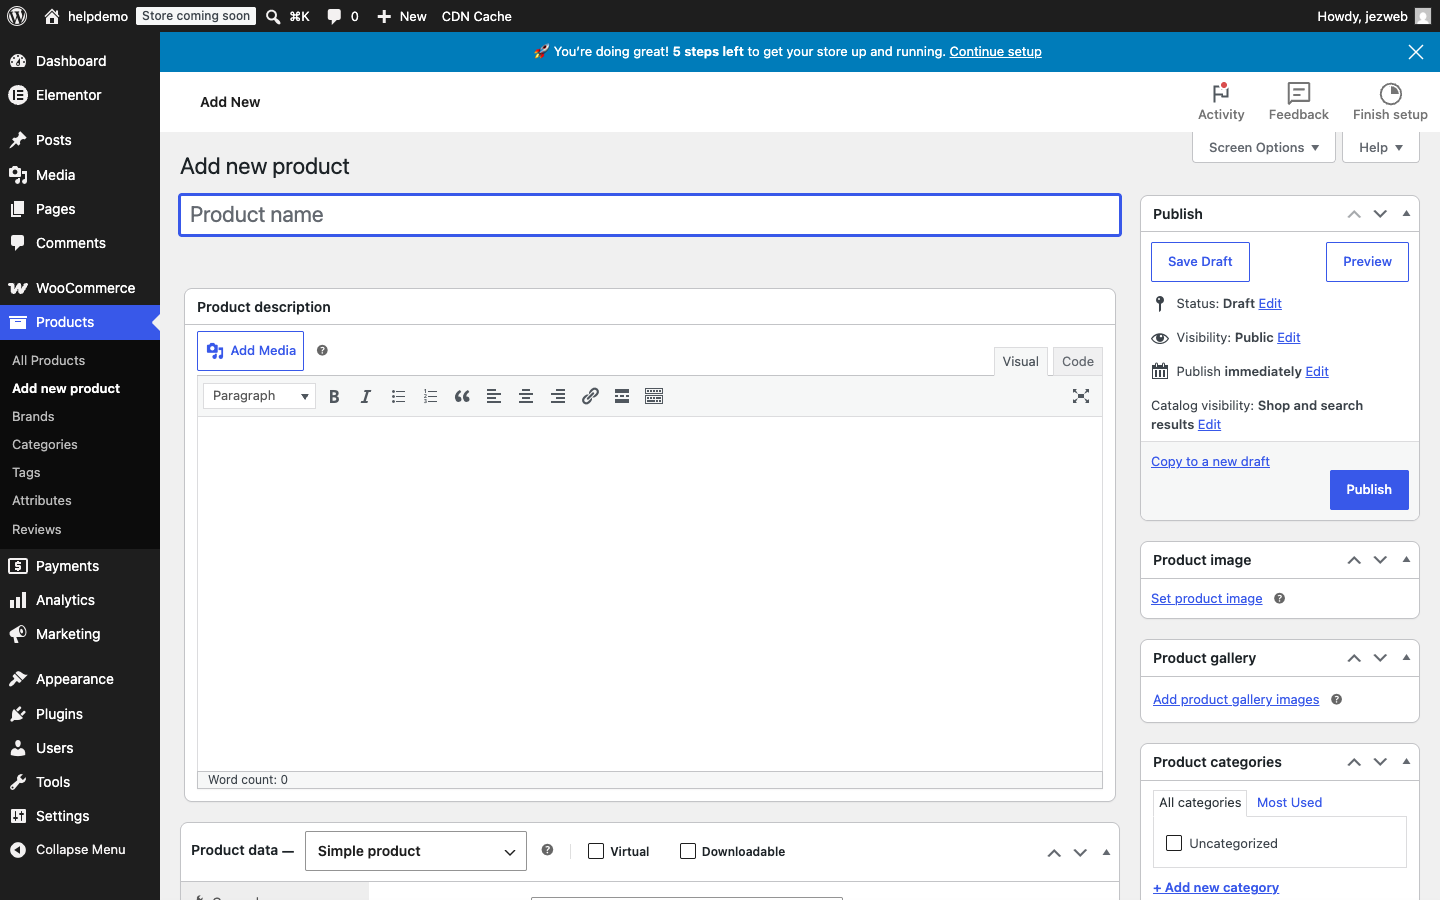Open the Activity panel

tap(1221, 102)
